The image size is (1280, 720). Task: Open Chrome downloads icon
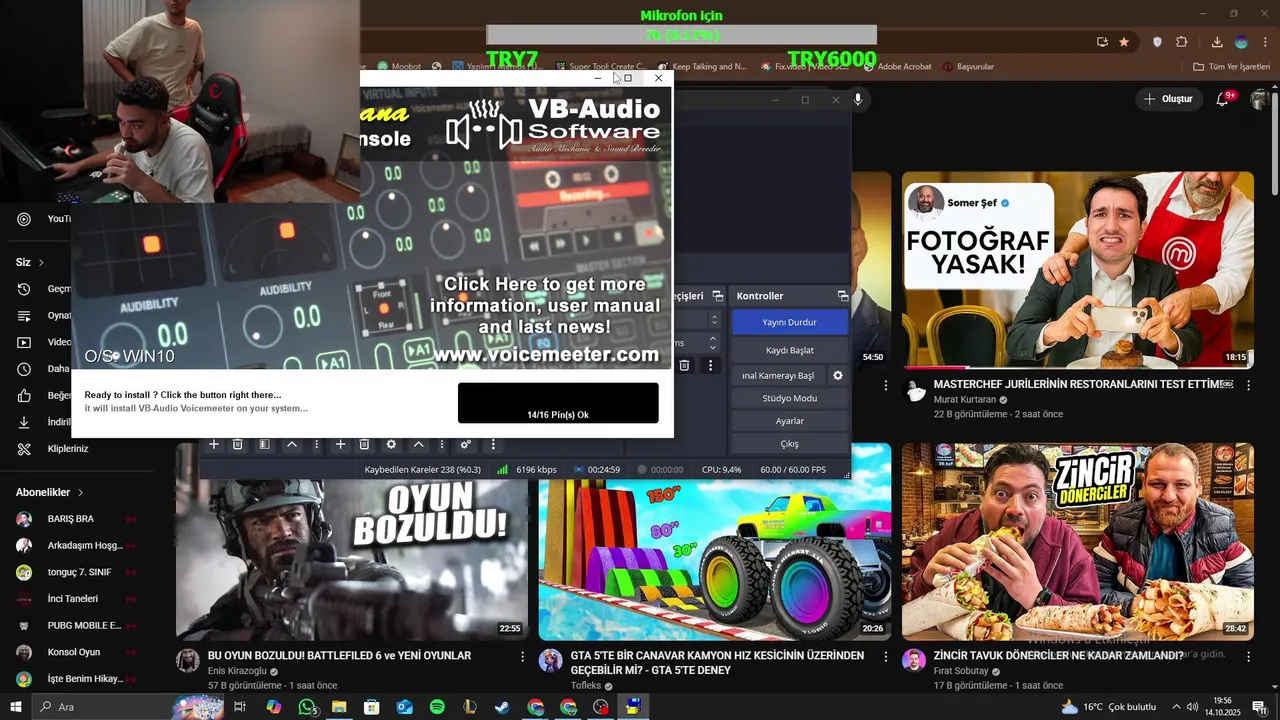[x=1217, y=42]
